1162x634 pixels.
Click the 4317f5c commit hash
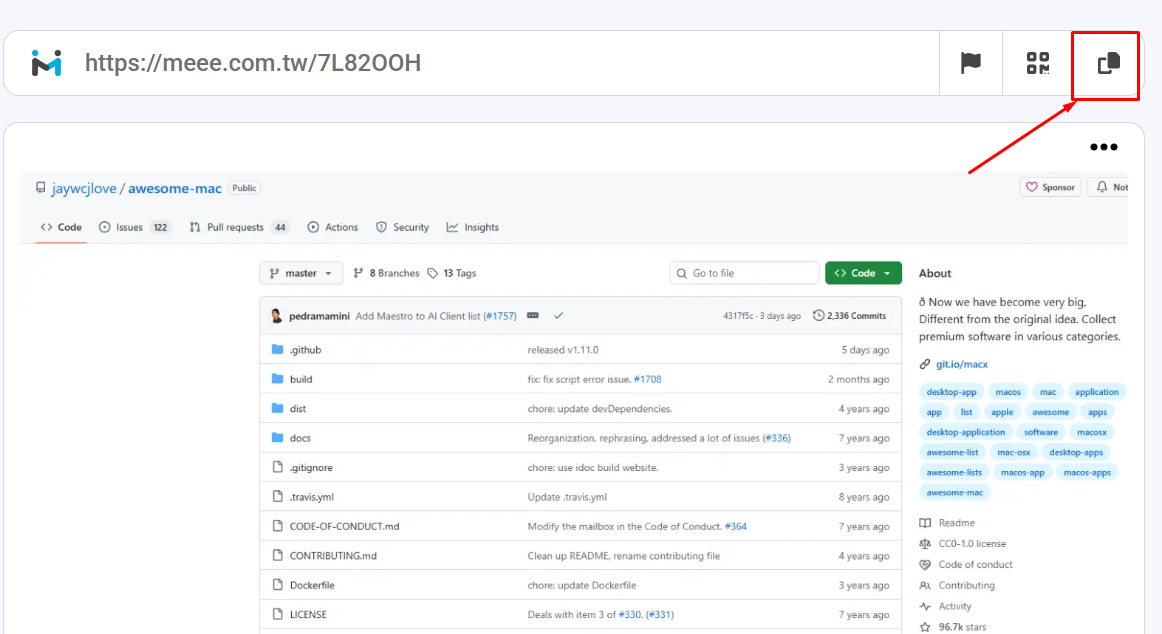tap(738, 316)
